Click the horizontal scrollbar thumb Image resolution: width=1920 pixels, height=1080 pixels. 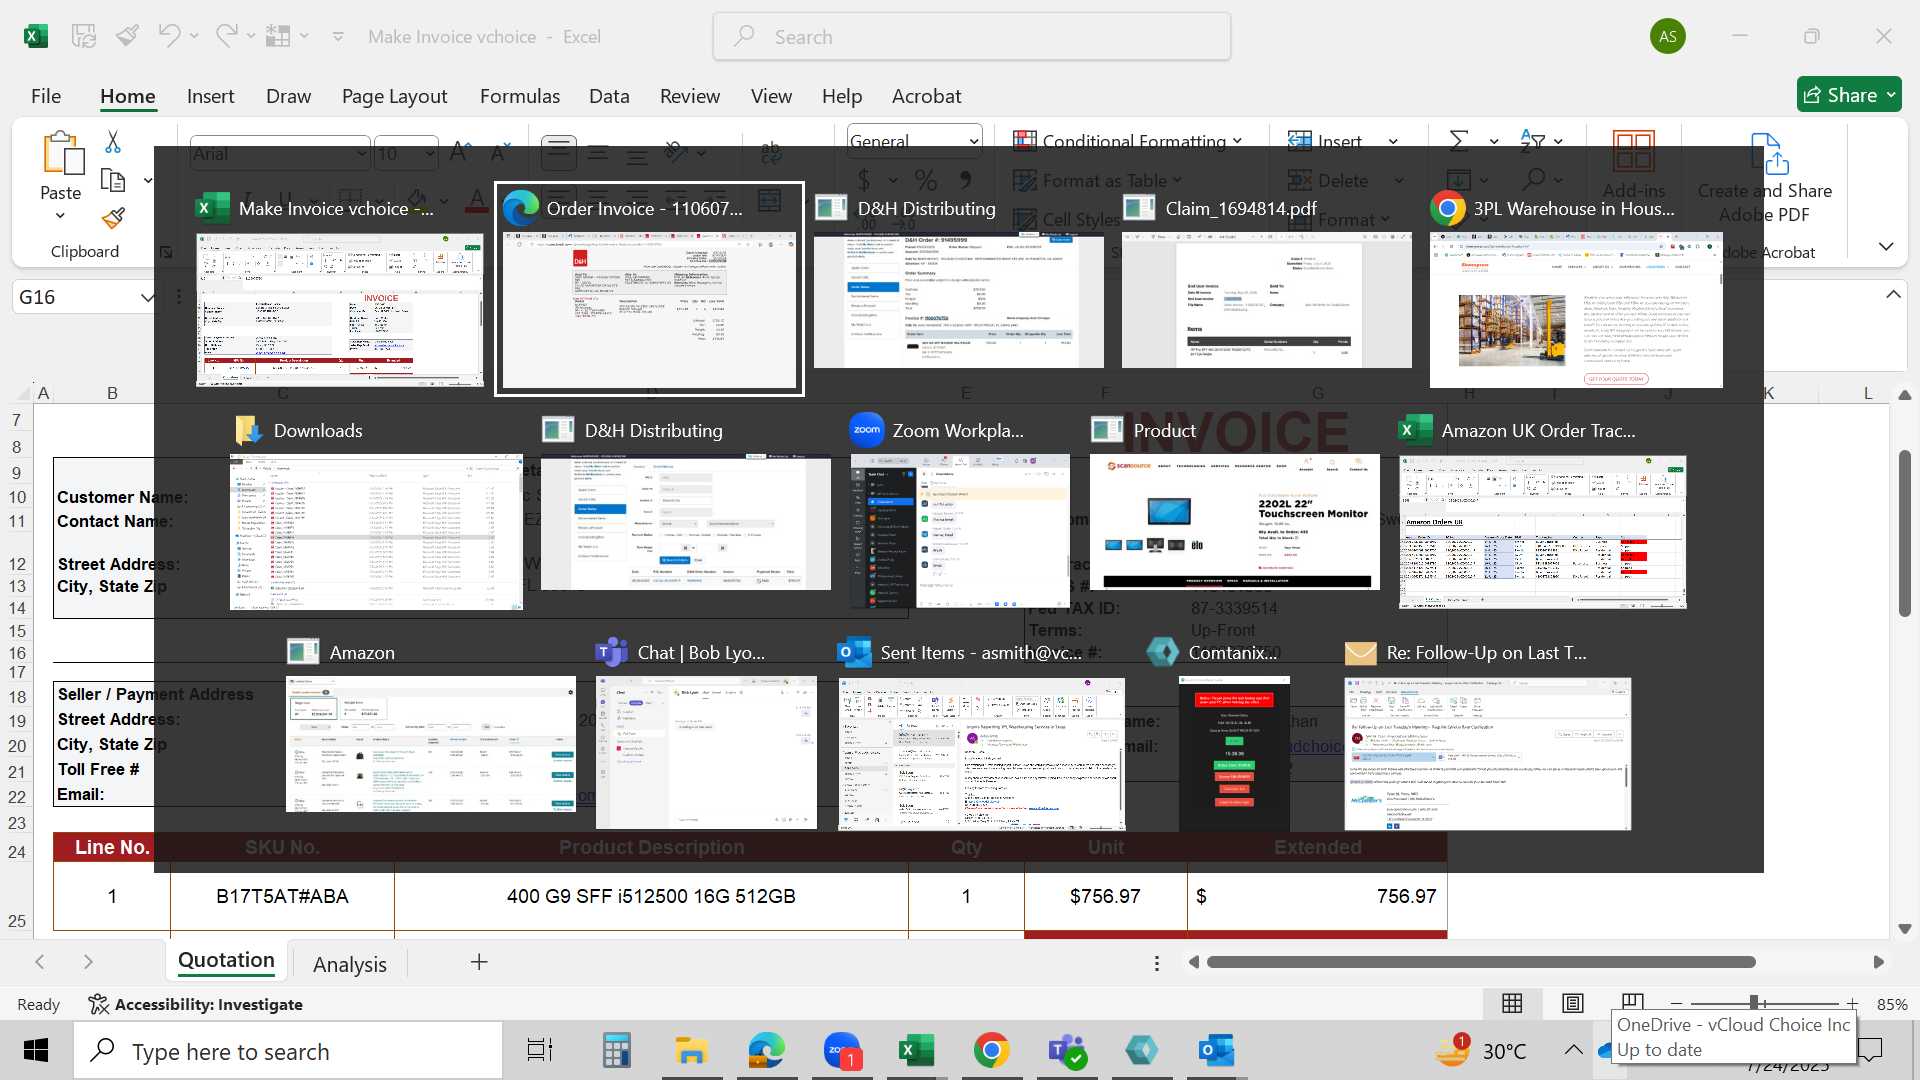tap(1480, 962)
